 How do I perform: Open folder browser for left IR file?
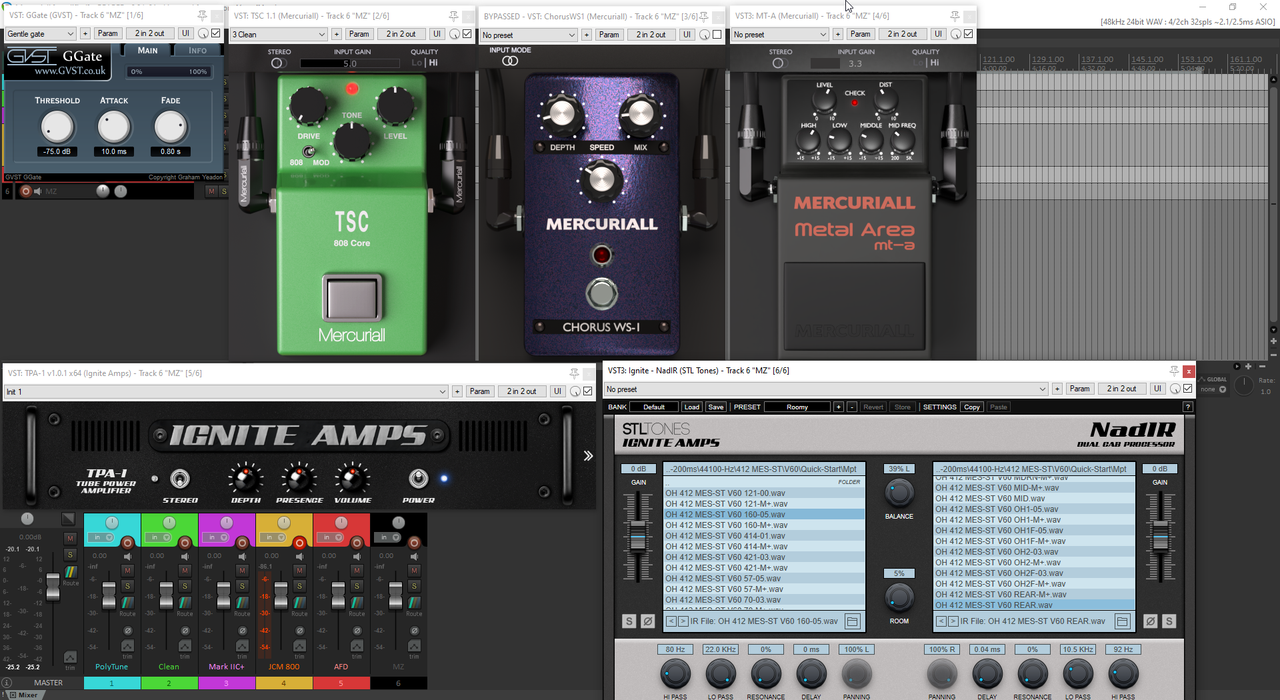coord(852,621)
